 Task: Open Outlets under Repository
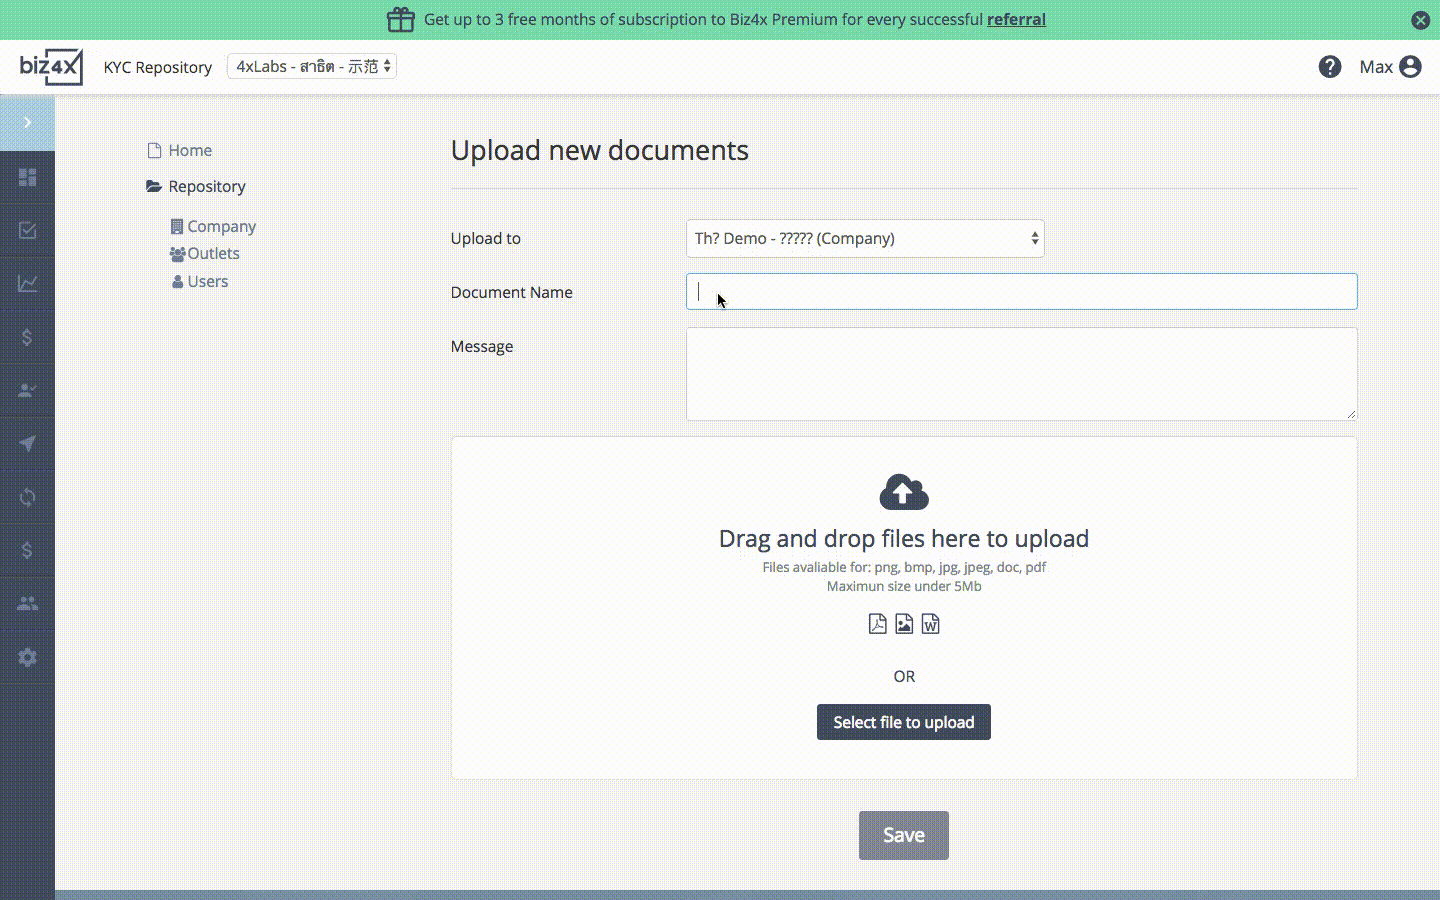[x=205, y=253]
